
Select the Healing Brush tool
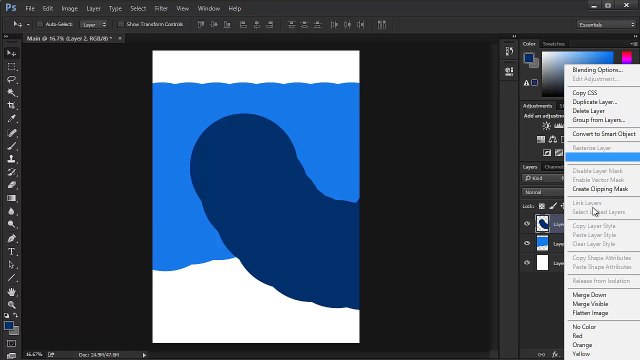tap(11, 133)
